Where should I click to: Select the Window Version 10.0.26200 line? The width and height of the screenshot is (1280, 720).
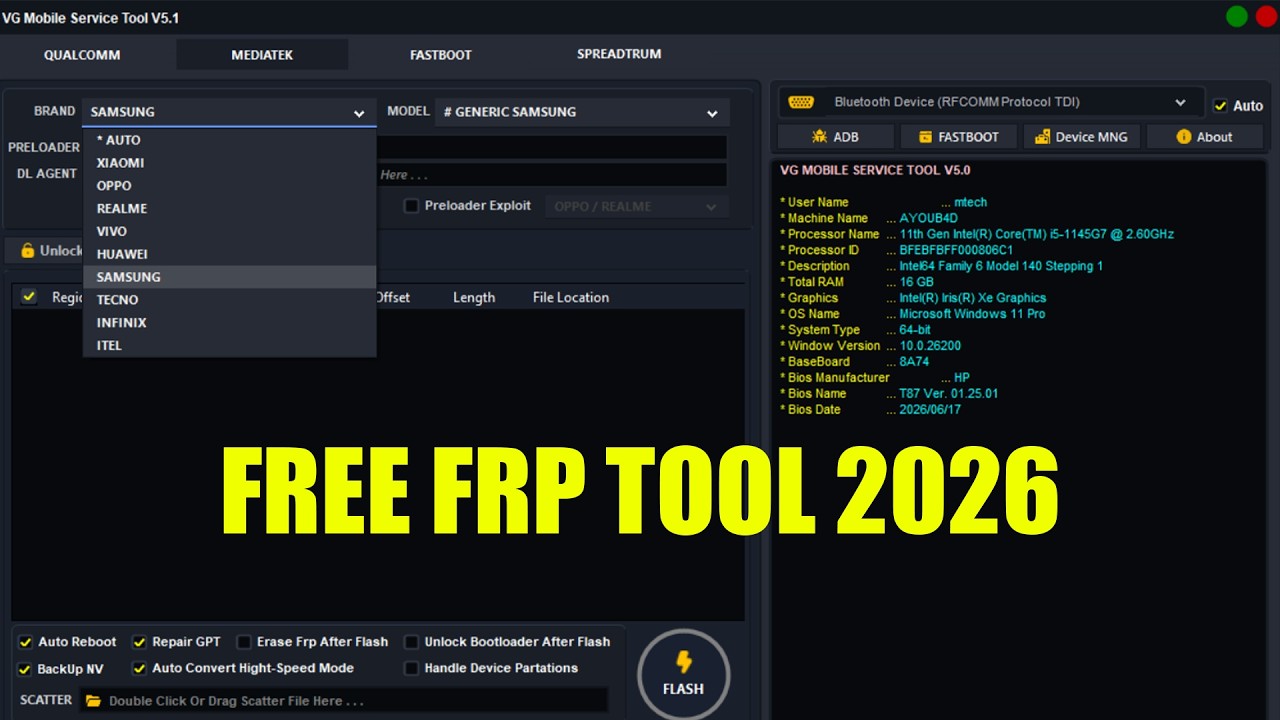[x=870, y=346]
